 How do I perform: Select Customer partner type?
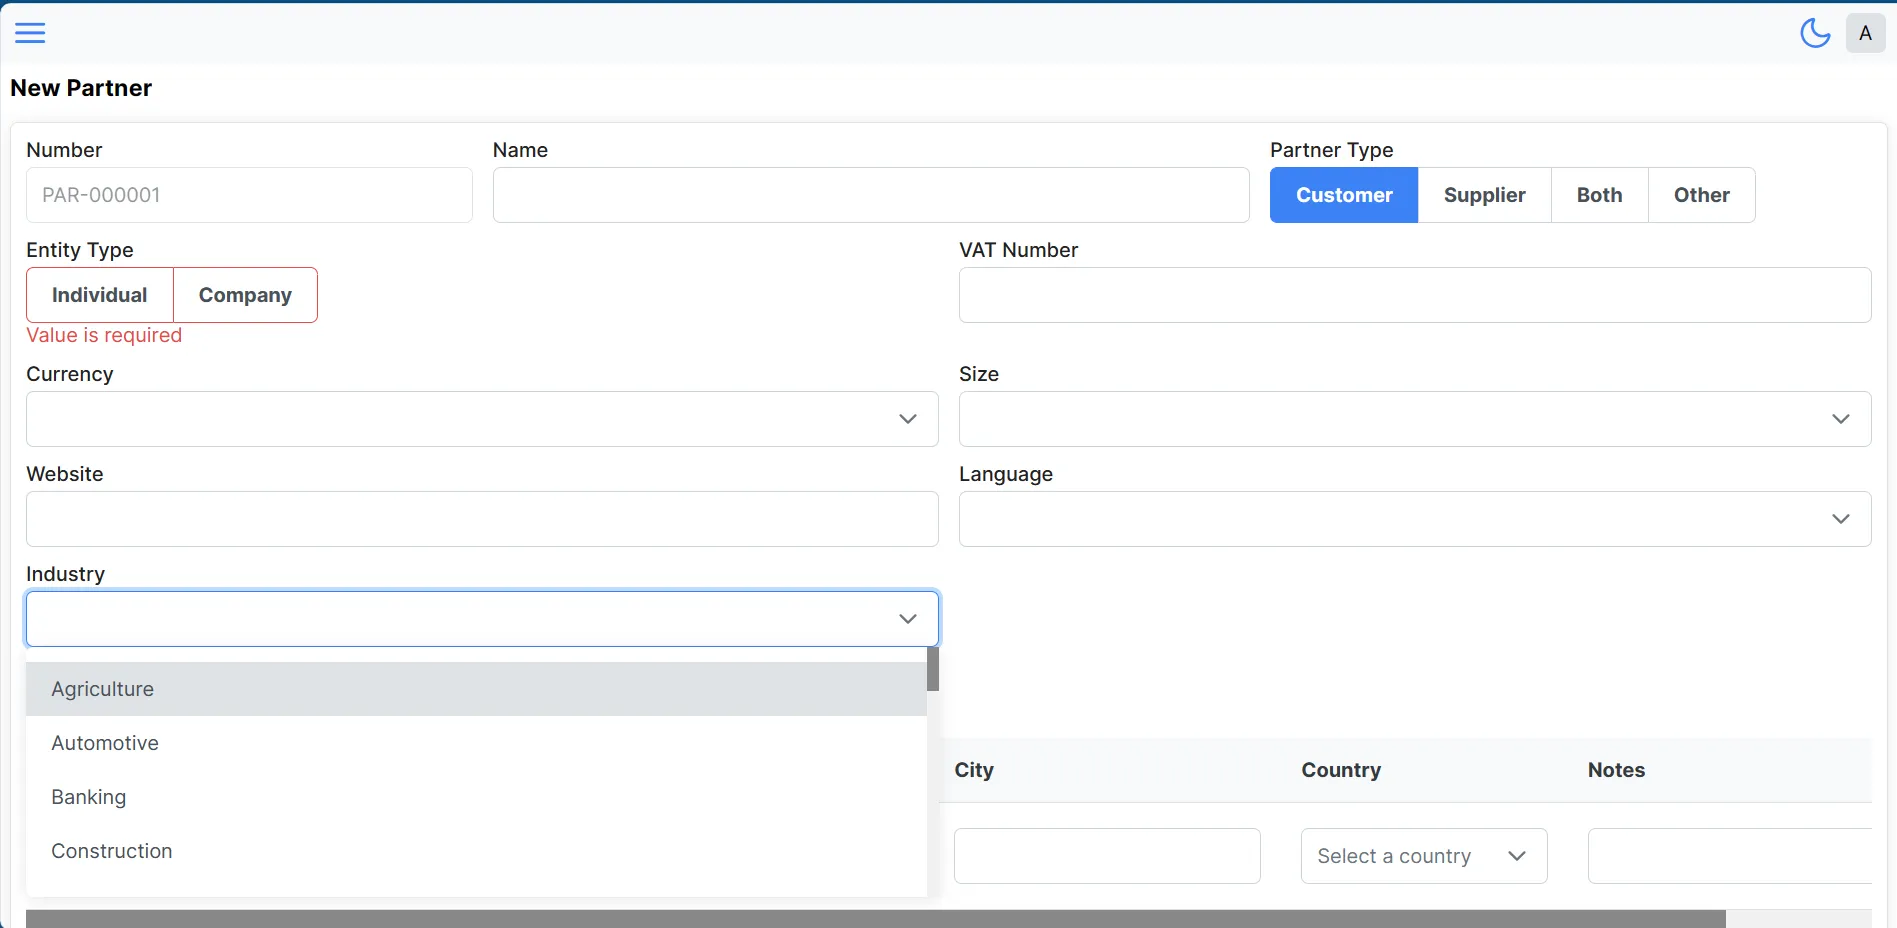tap(1343, 195)
